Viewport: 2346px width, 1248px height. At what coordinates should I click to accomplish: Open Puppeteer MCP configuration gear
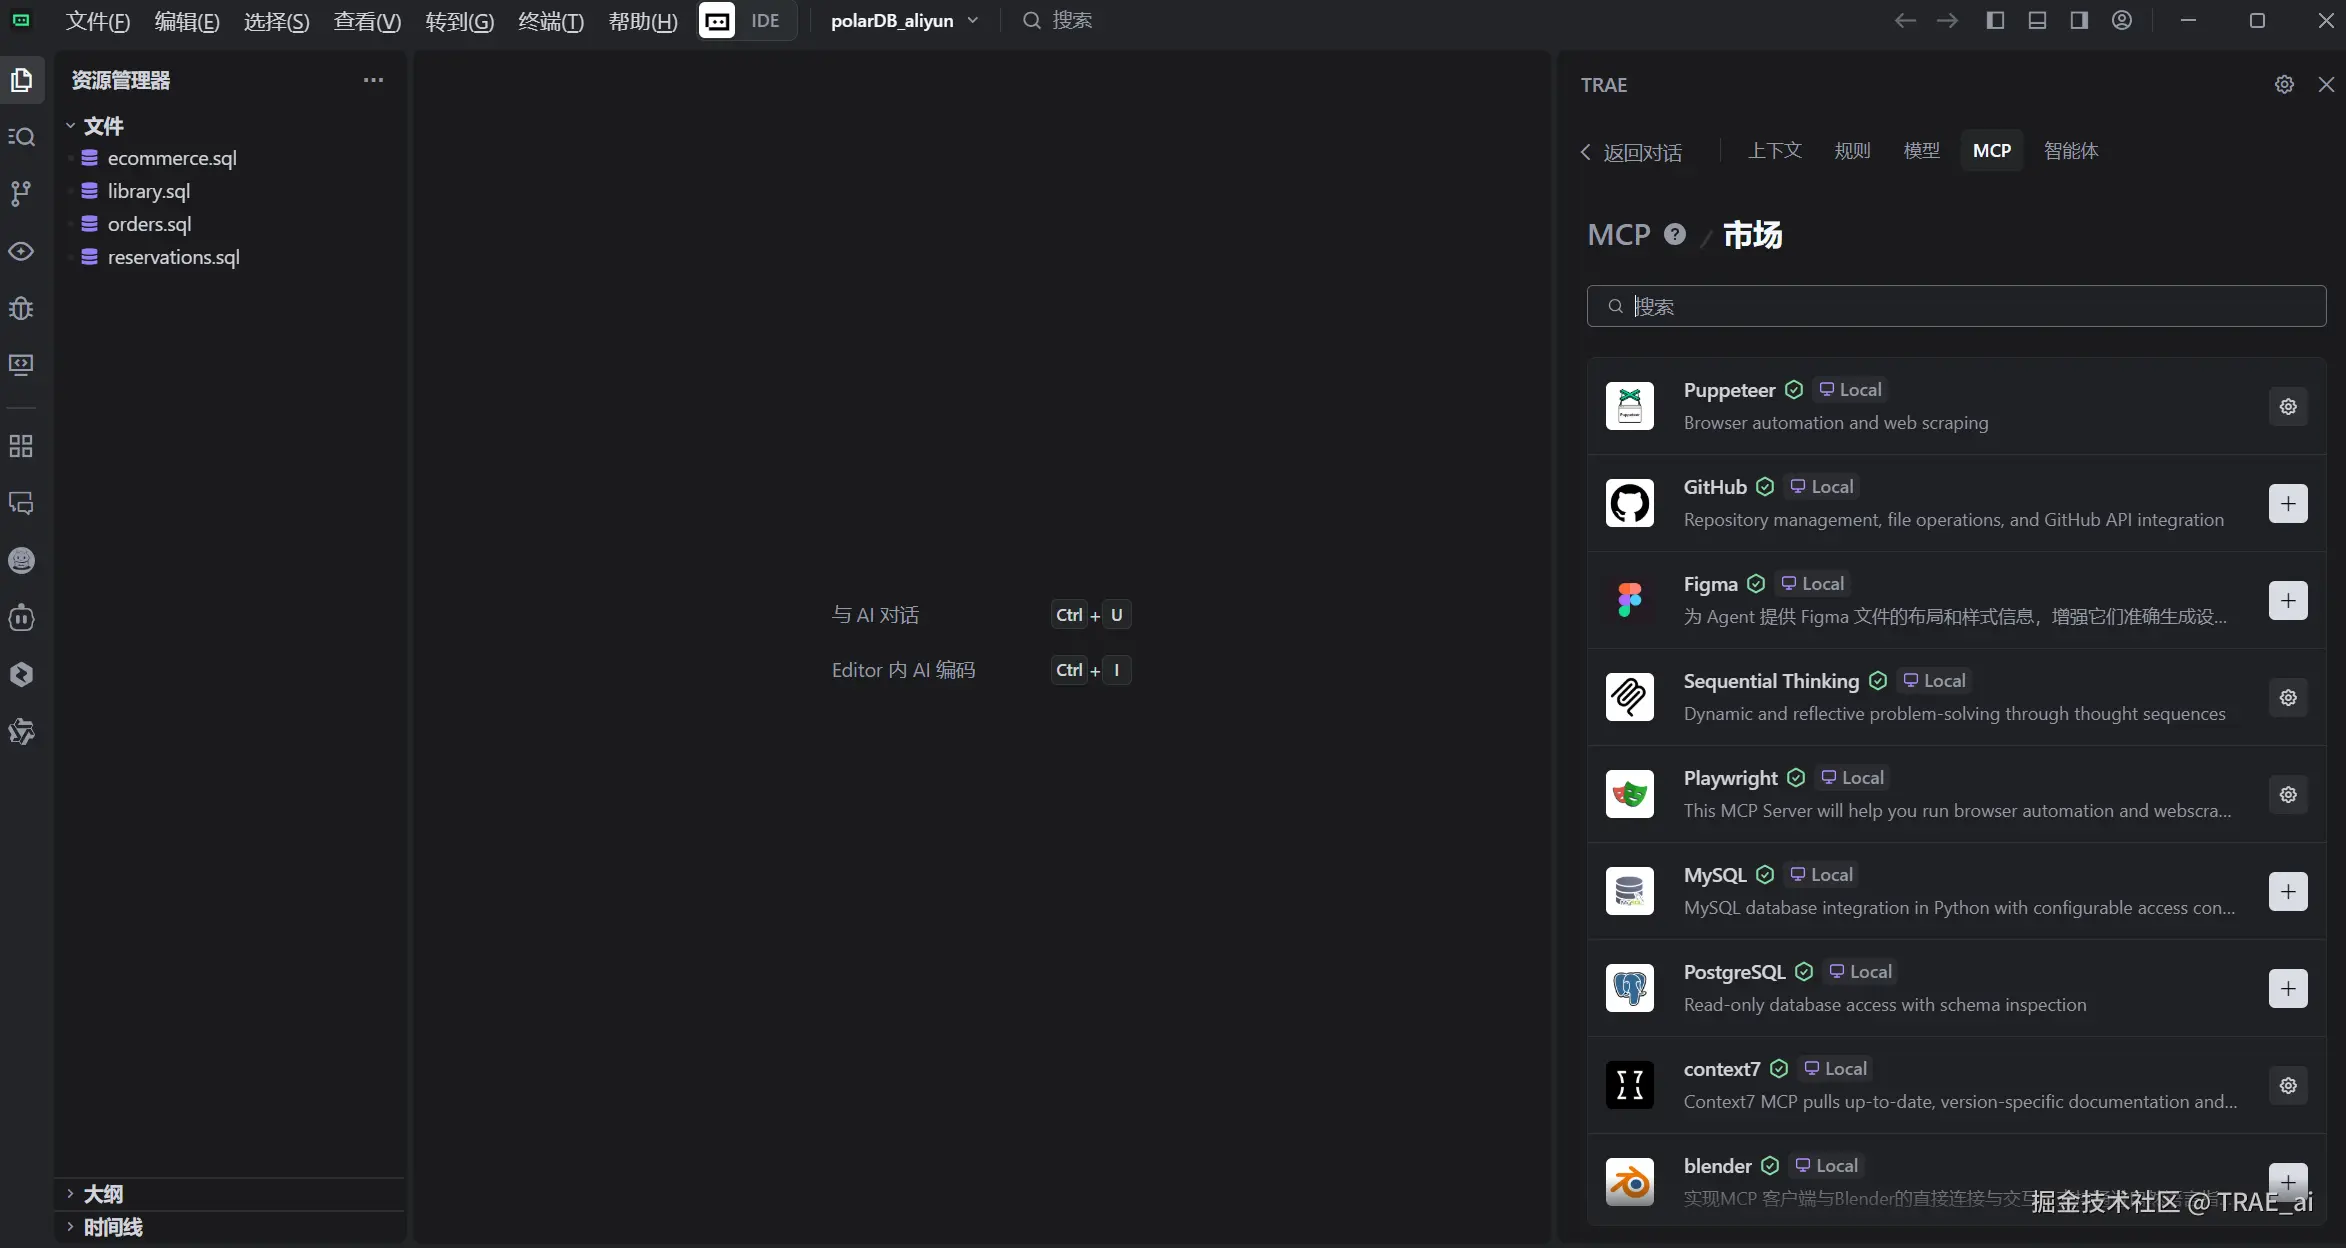2287,407
